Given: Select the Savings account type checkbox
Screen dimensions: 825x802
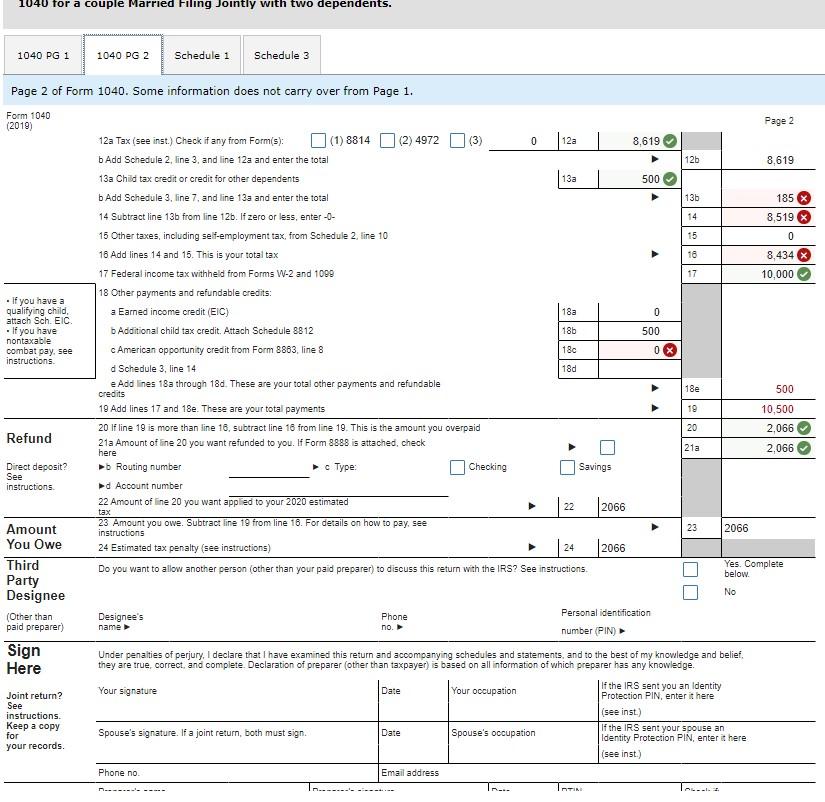Looking at the screenshot, I should click(x=567, y=467).
